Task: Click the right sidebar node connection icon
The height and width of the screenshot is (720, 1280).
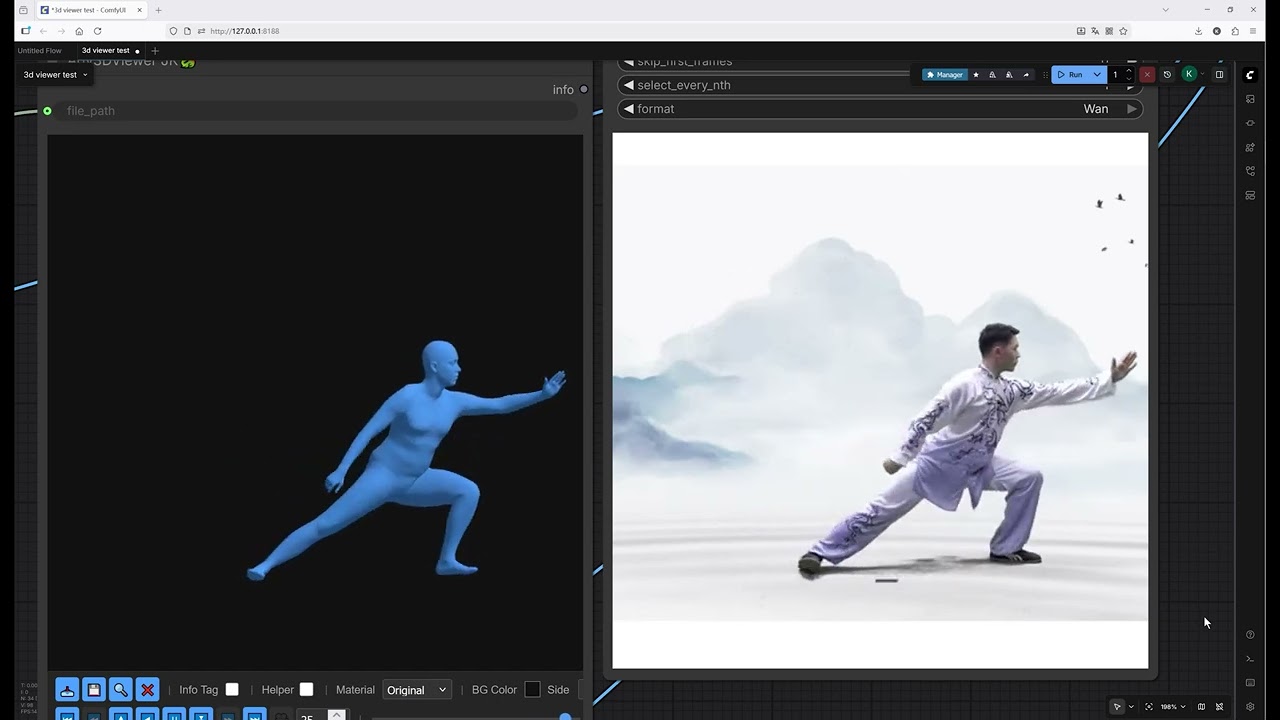Action: [1250, 123]
